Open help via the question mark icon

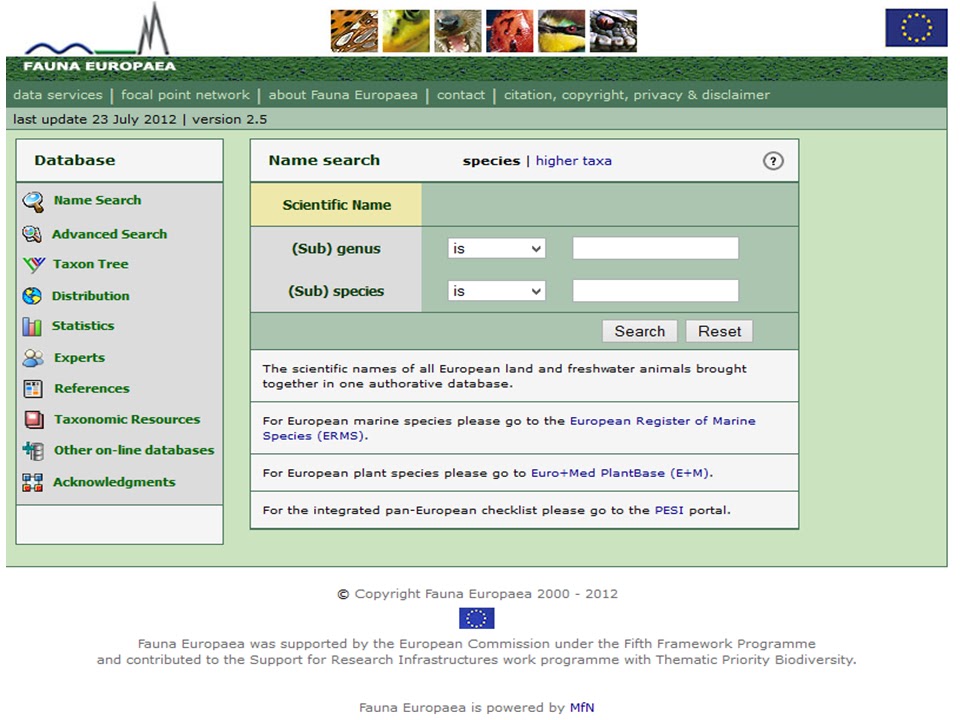pyautogui.click(x=773, y=161)
